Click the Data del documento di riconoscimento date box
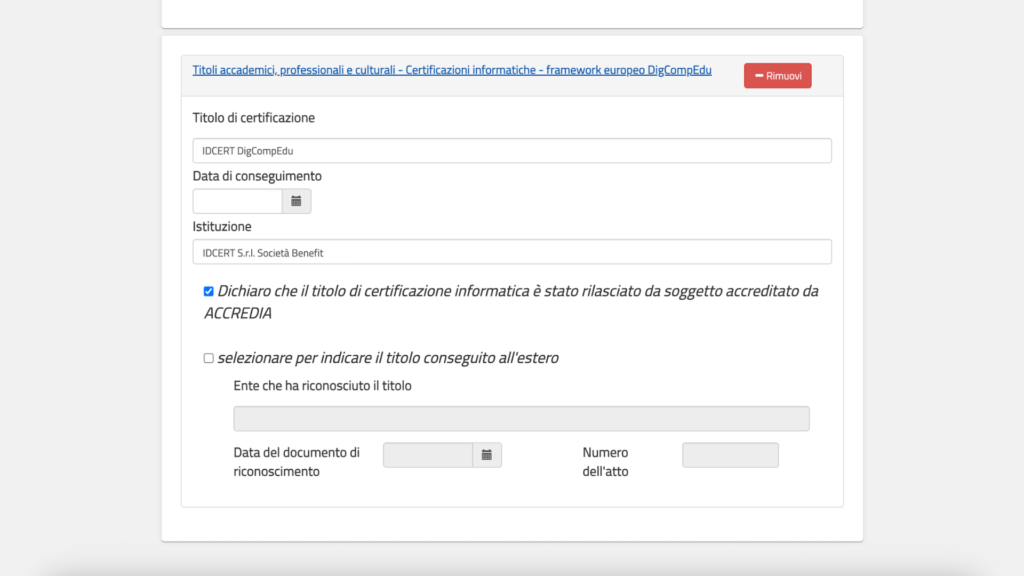The width and height of the screenshot is (1024, 576). (x=427, y=455)
